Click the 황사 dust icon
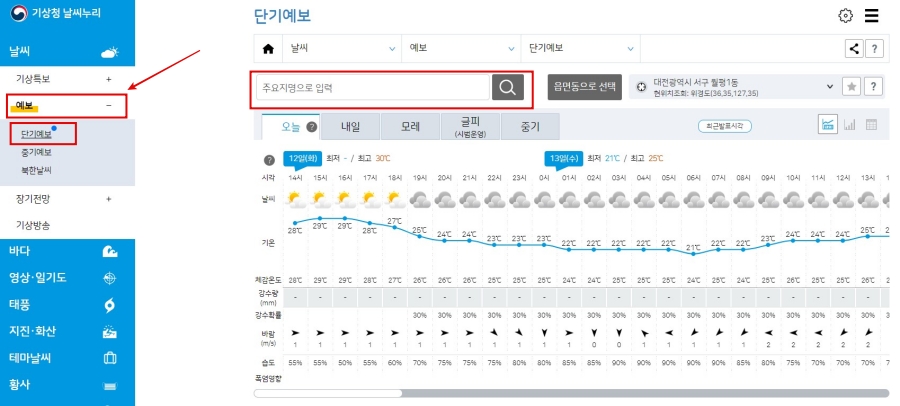 click(110, 385)
